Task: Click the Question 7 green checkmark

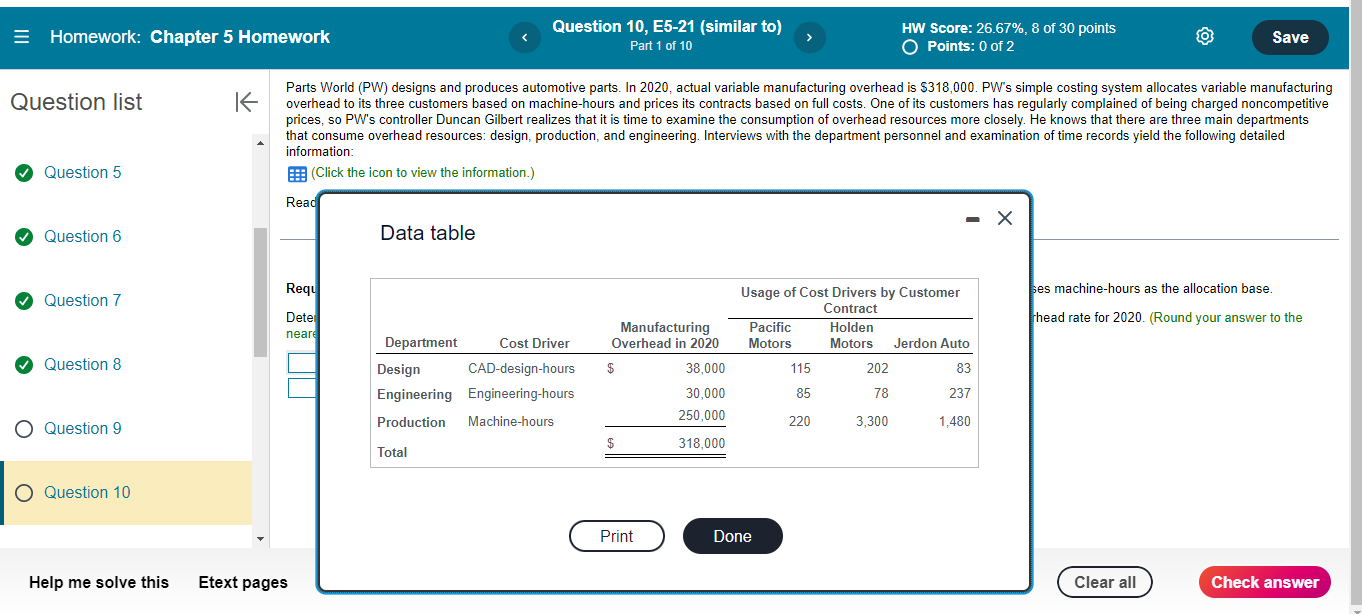Action: [x=23, y=300]
